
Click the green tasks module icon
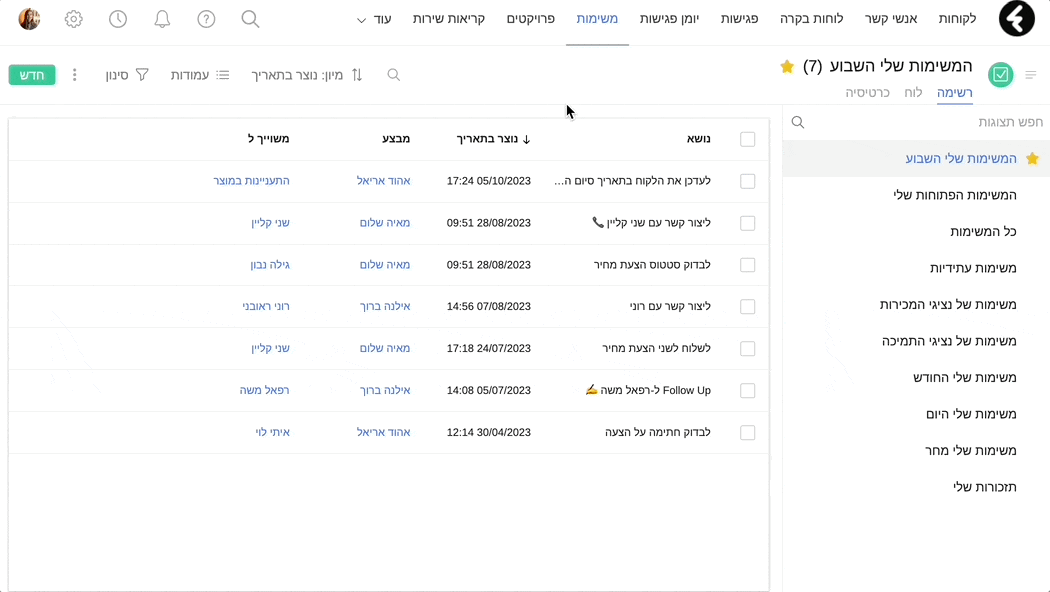1000,74
